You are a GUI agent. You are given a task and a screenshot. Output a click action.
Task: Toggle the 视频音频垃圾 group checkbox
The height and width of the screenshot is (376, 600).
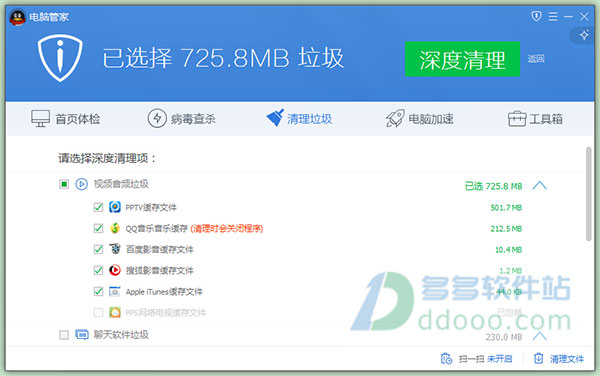(x=64, y=184)
